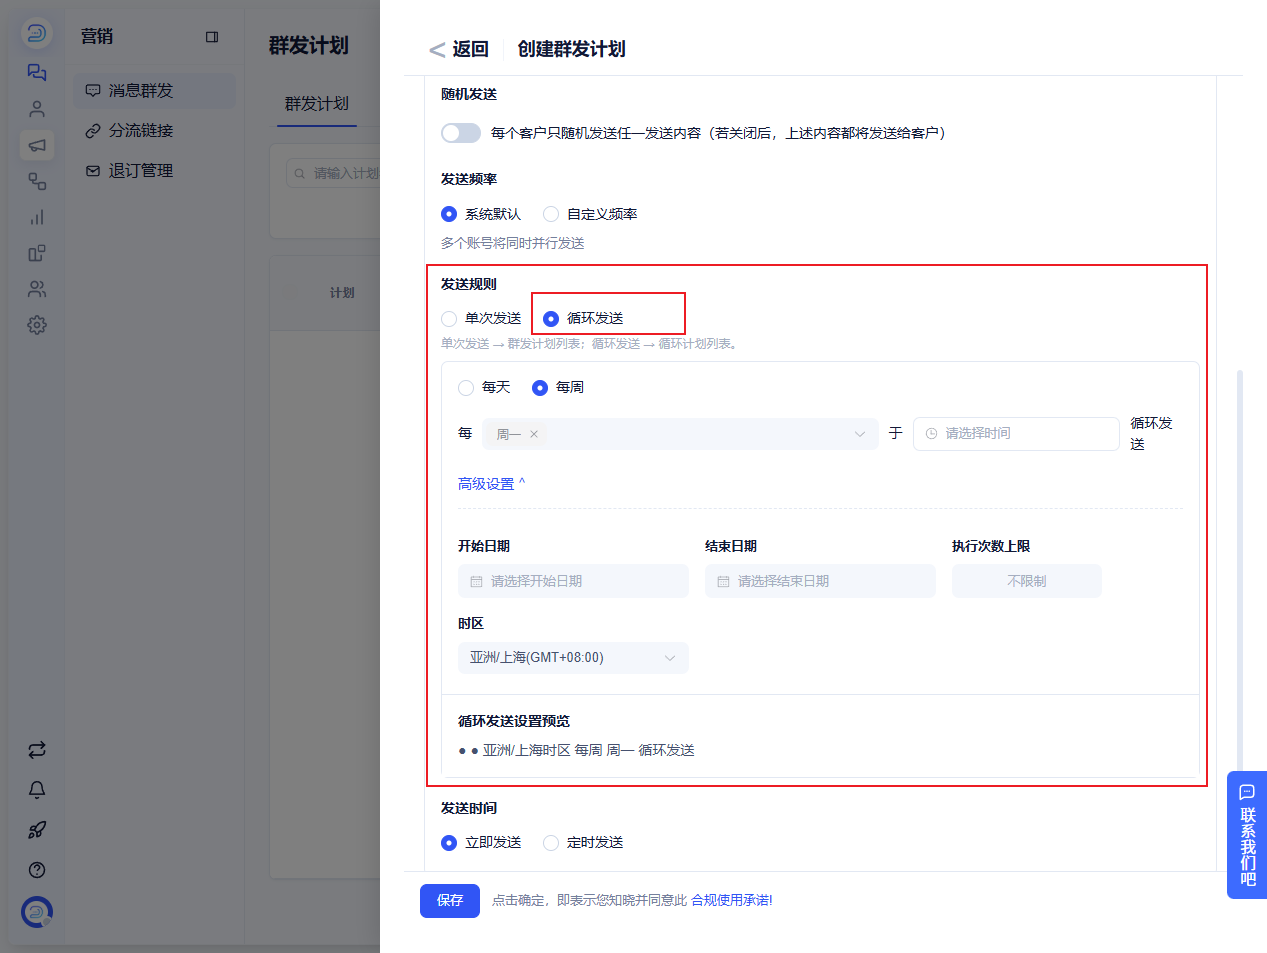Open the notifications bell icon
The image size is (1267, 953).
click(37, 790)
